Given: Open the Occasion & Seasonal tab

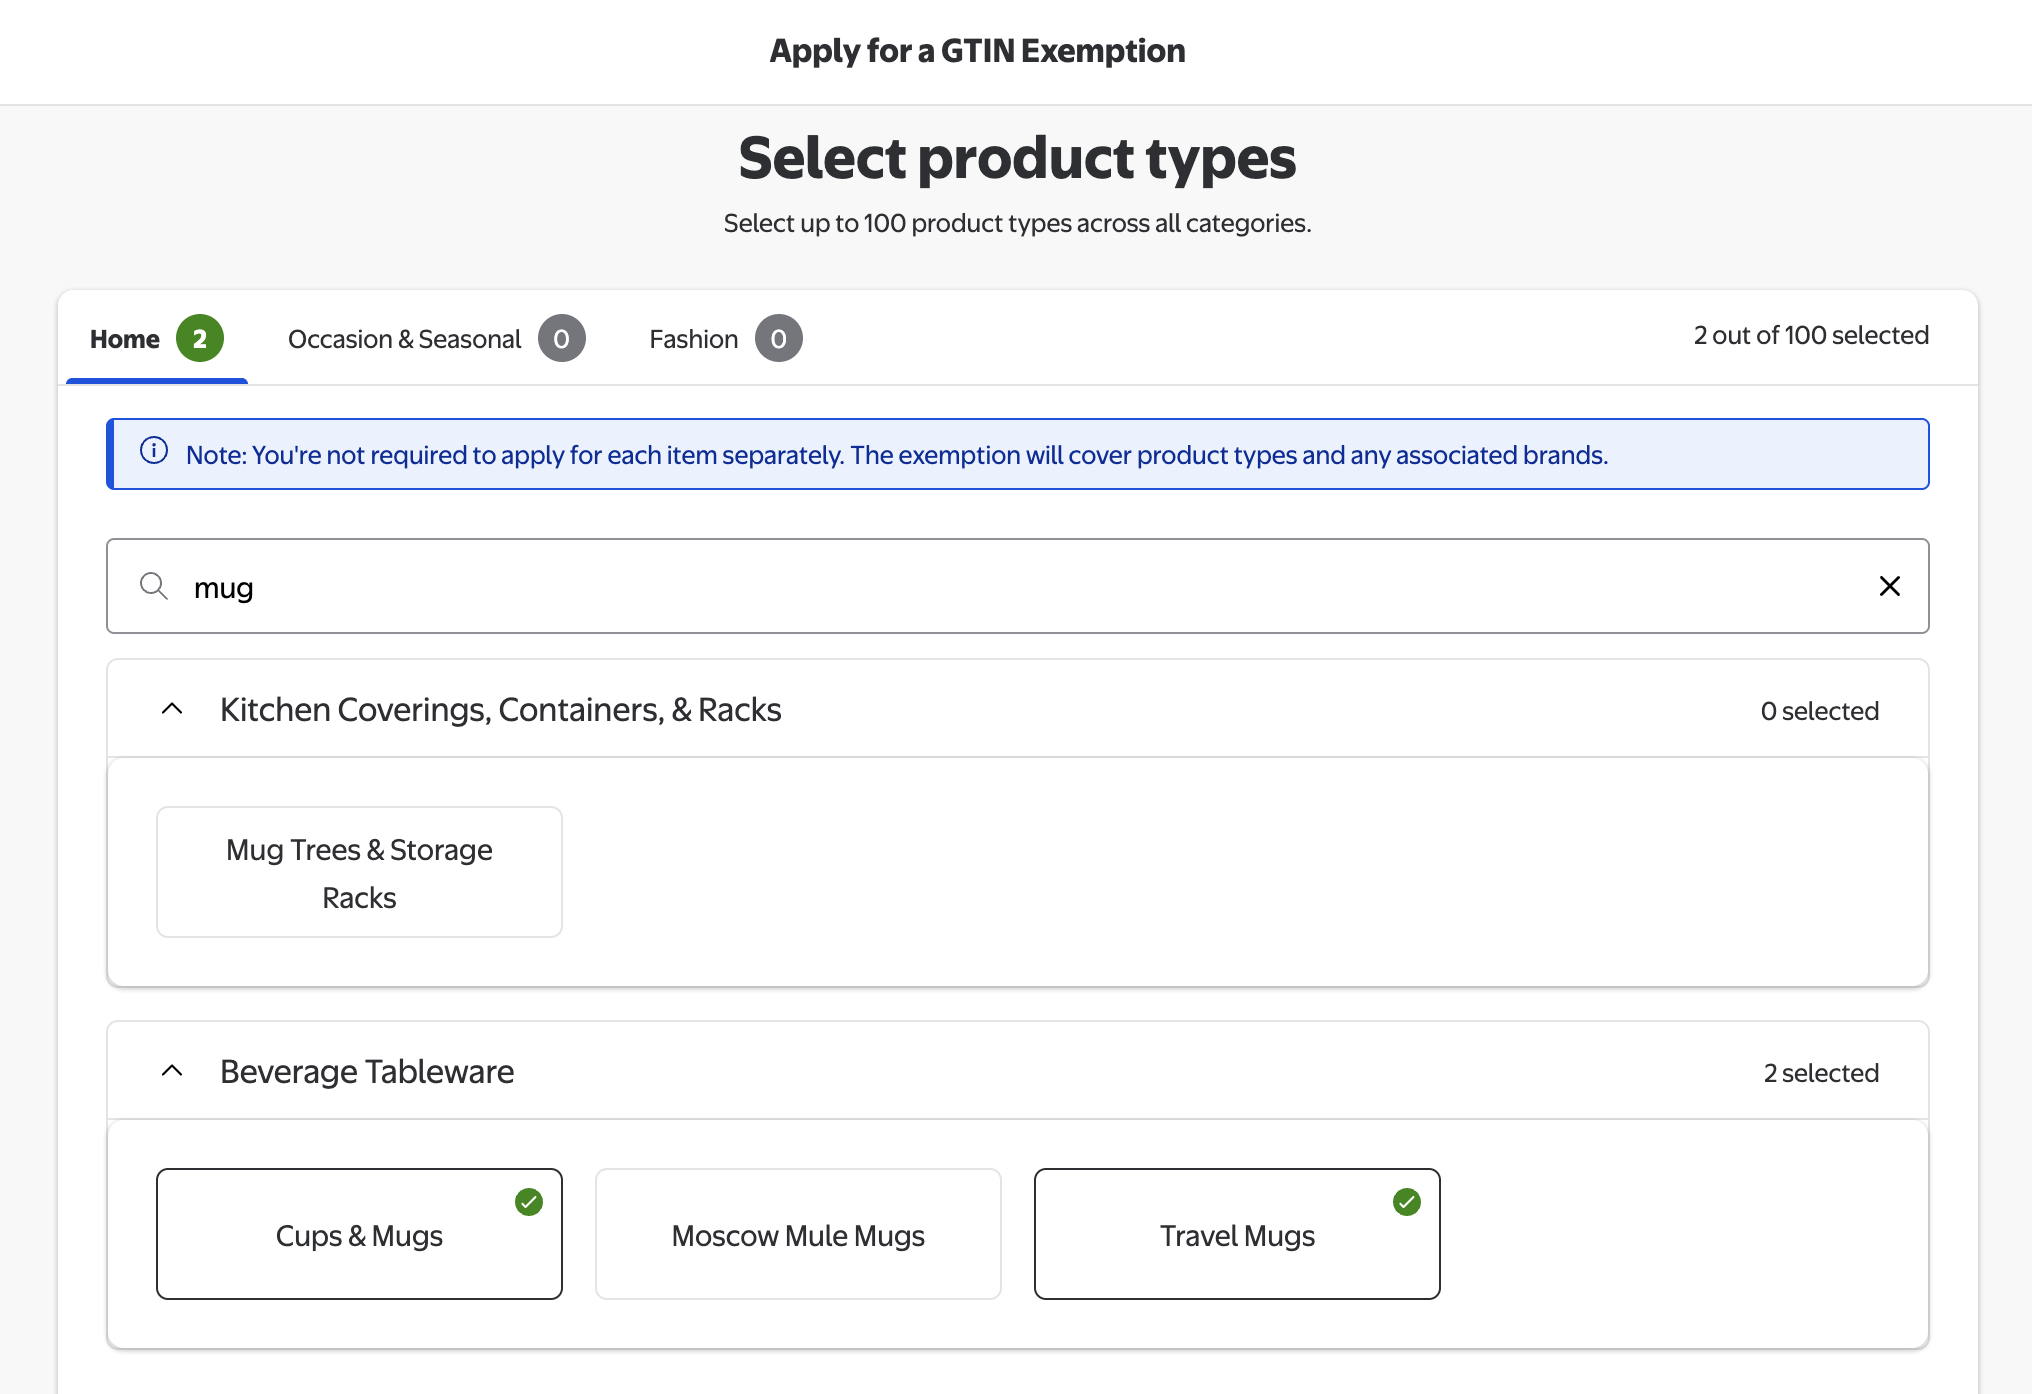Looking at the screenshot, I should click(x=436, y=339).
